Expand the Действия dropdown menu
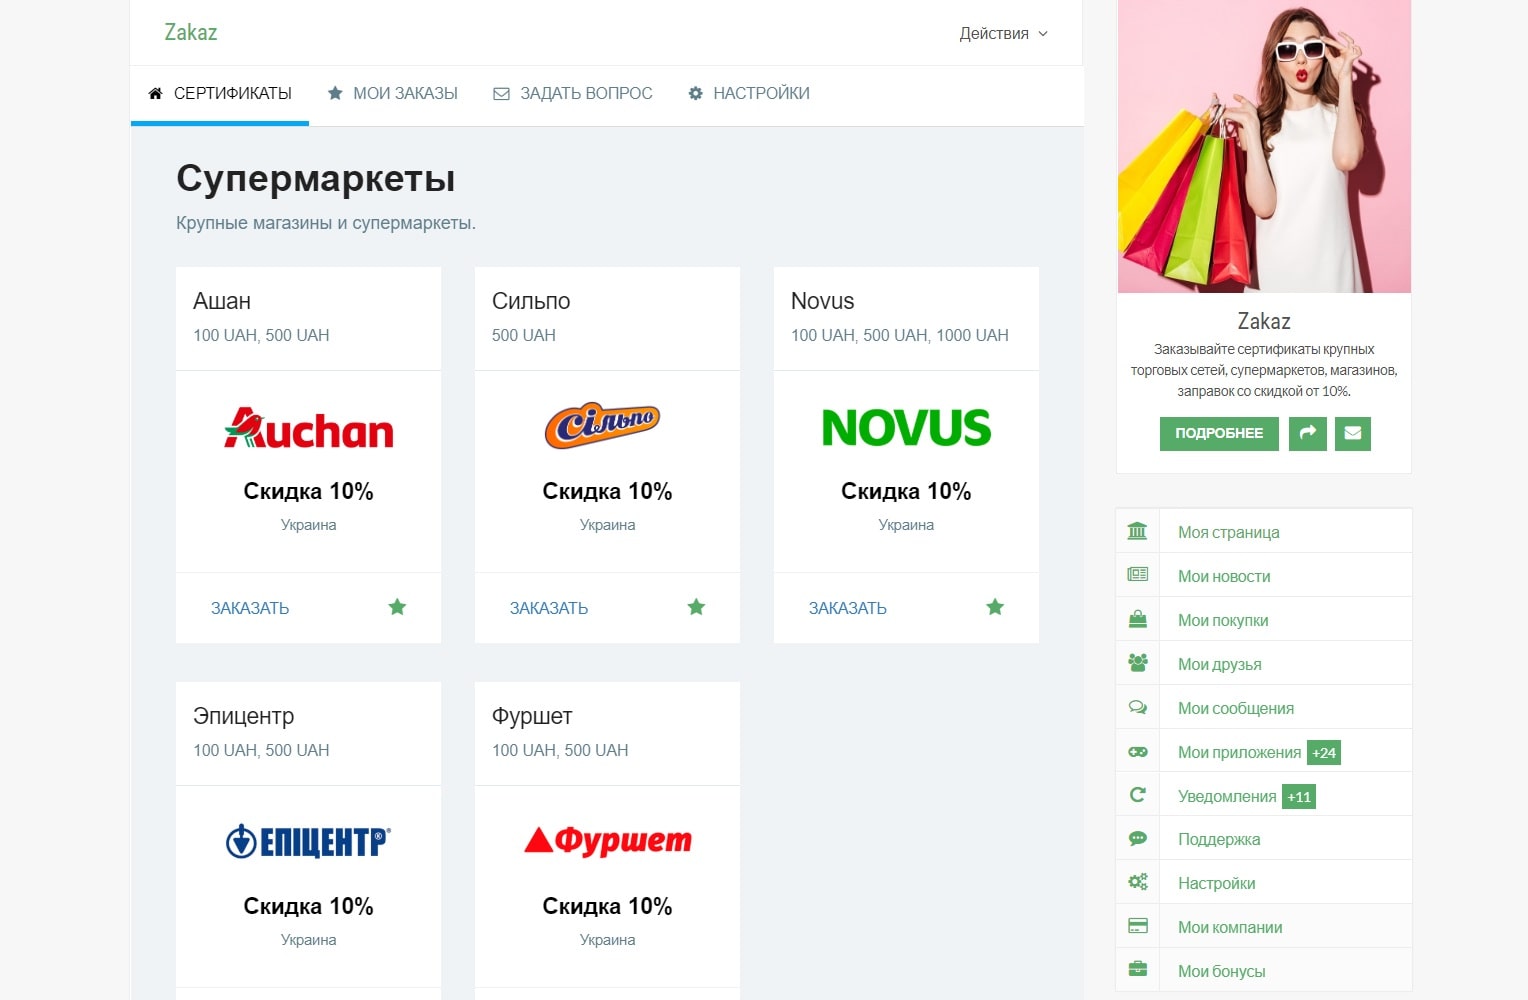This screenshot has height=1000, width=1528. [1003, 33]
